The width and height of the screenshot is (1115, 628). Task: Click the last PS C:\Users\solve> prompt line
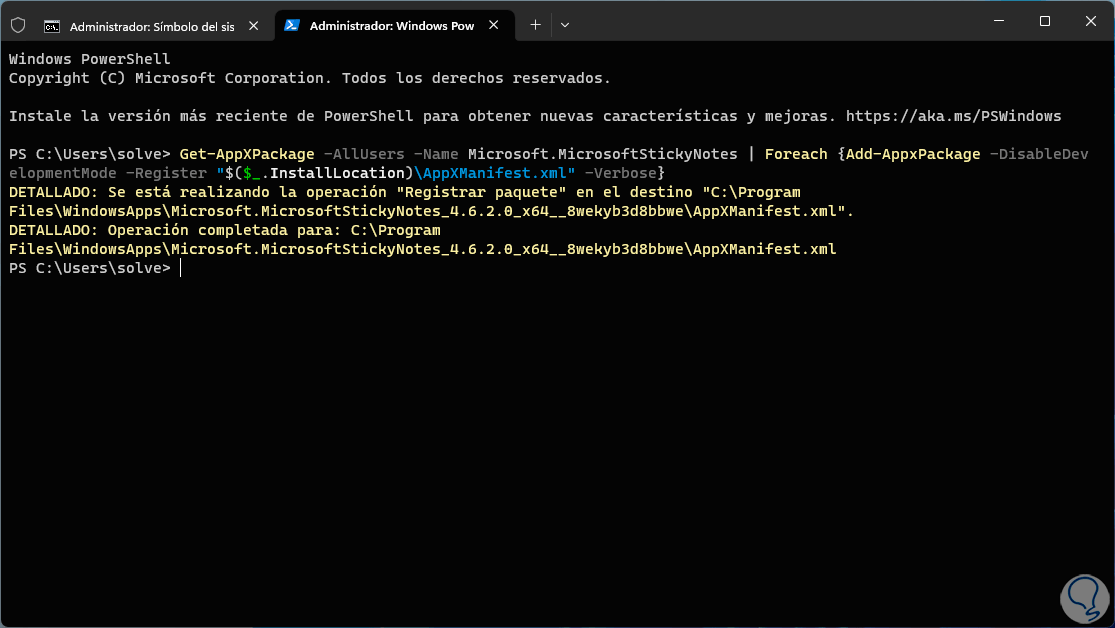coord(90,268)
